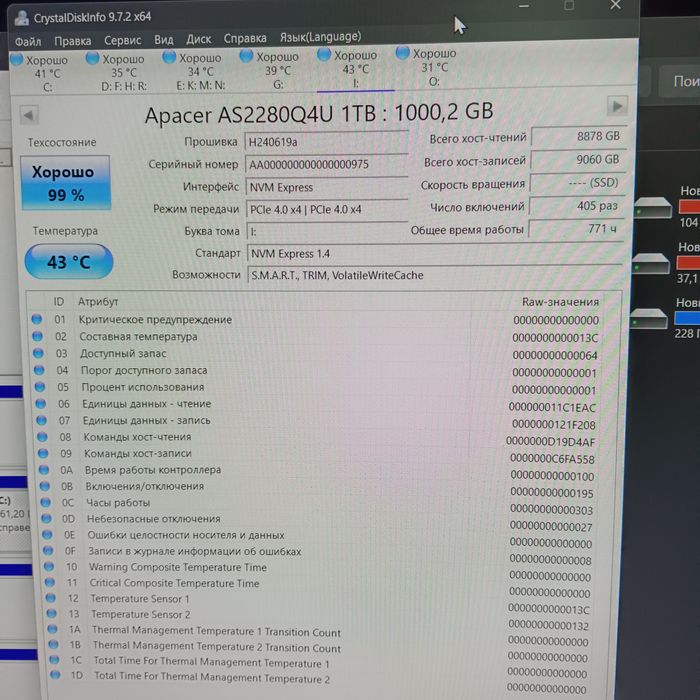Screen dimensions: 700x700
Task: Click the drive letter field I:
Action: tap(327, 231)
